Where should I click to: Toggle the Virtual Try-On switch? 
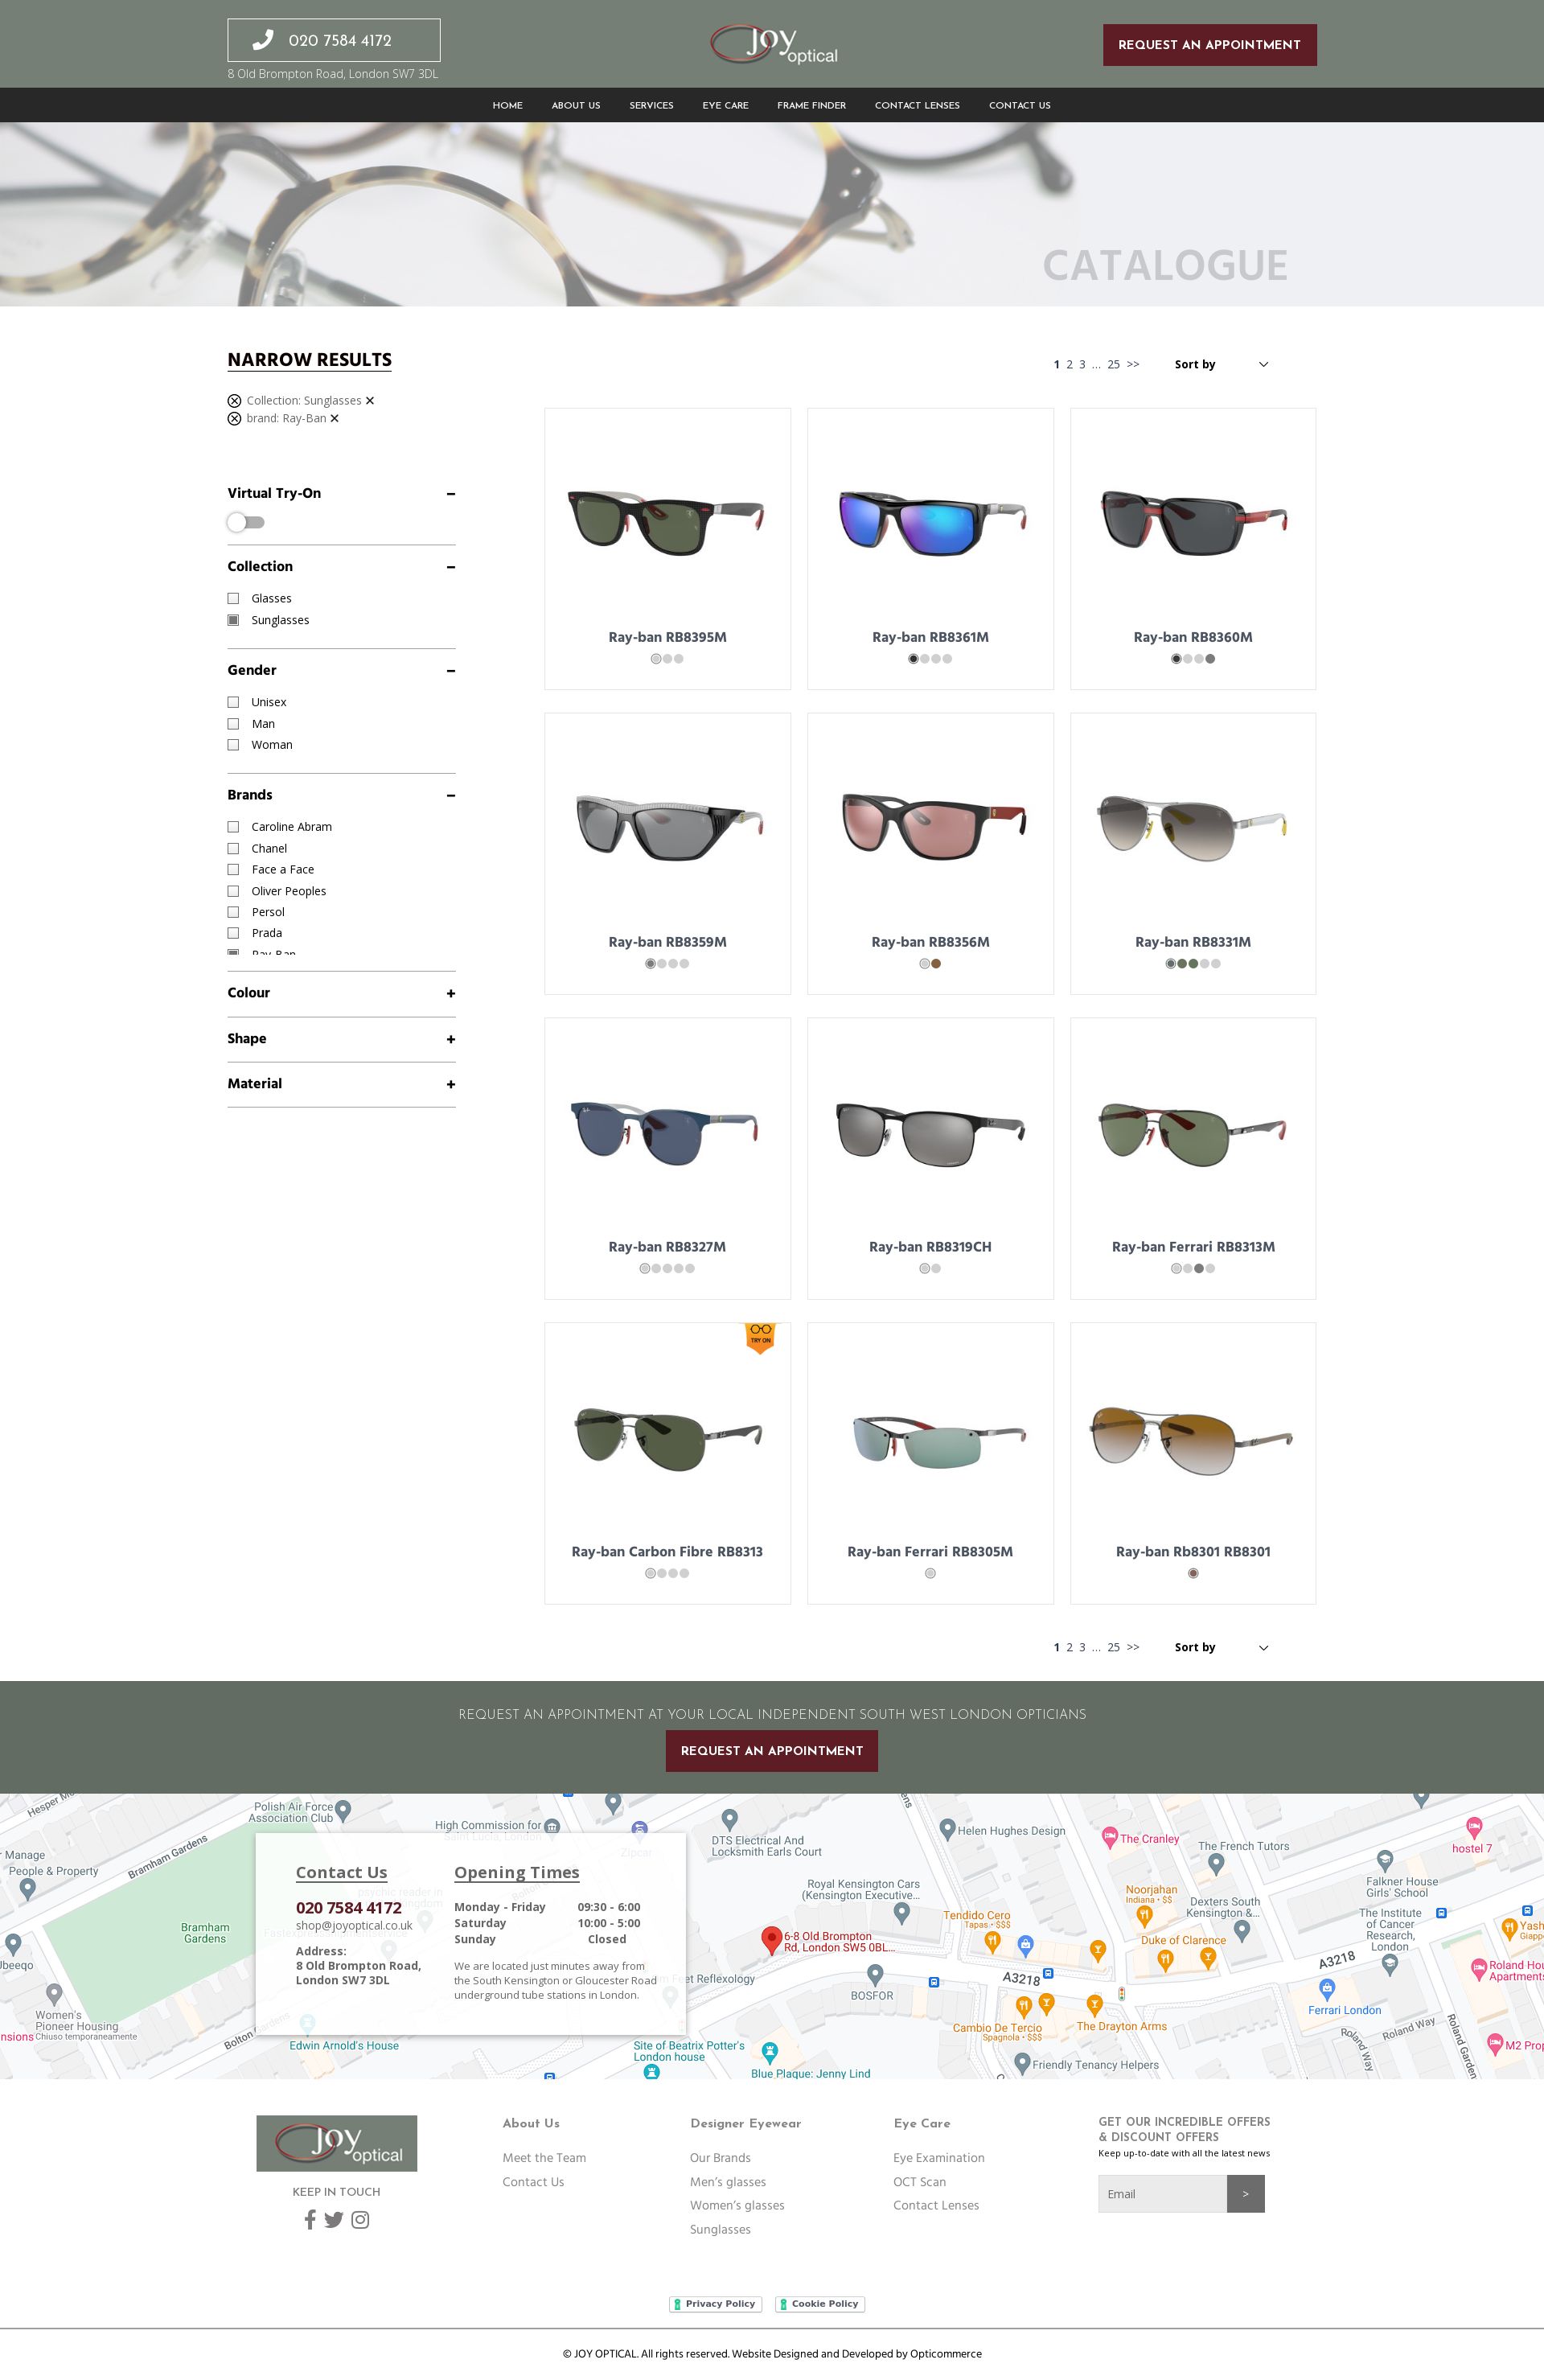(x=246, y=522)
